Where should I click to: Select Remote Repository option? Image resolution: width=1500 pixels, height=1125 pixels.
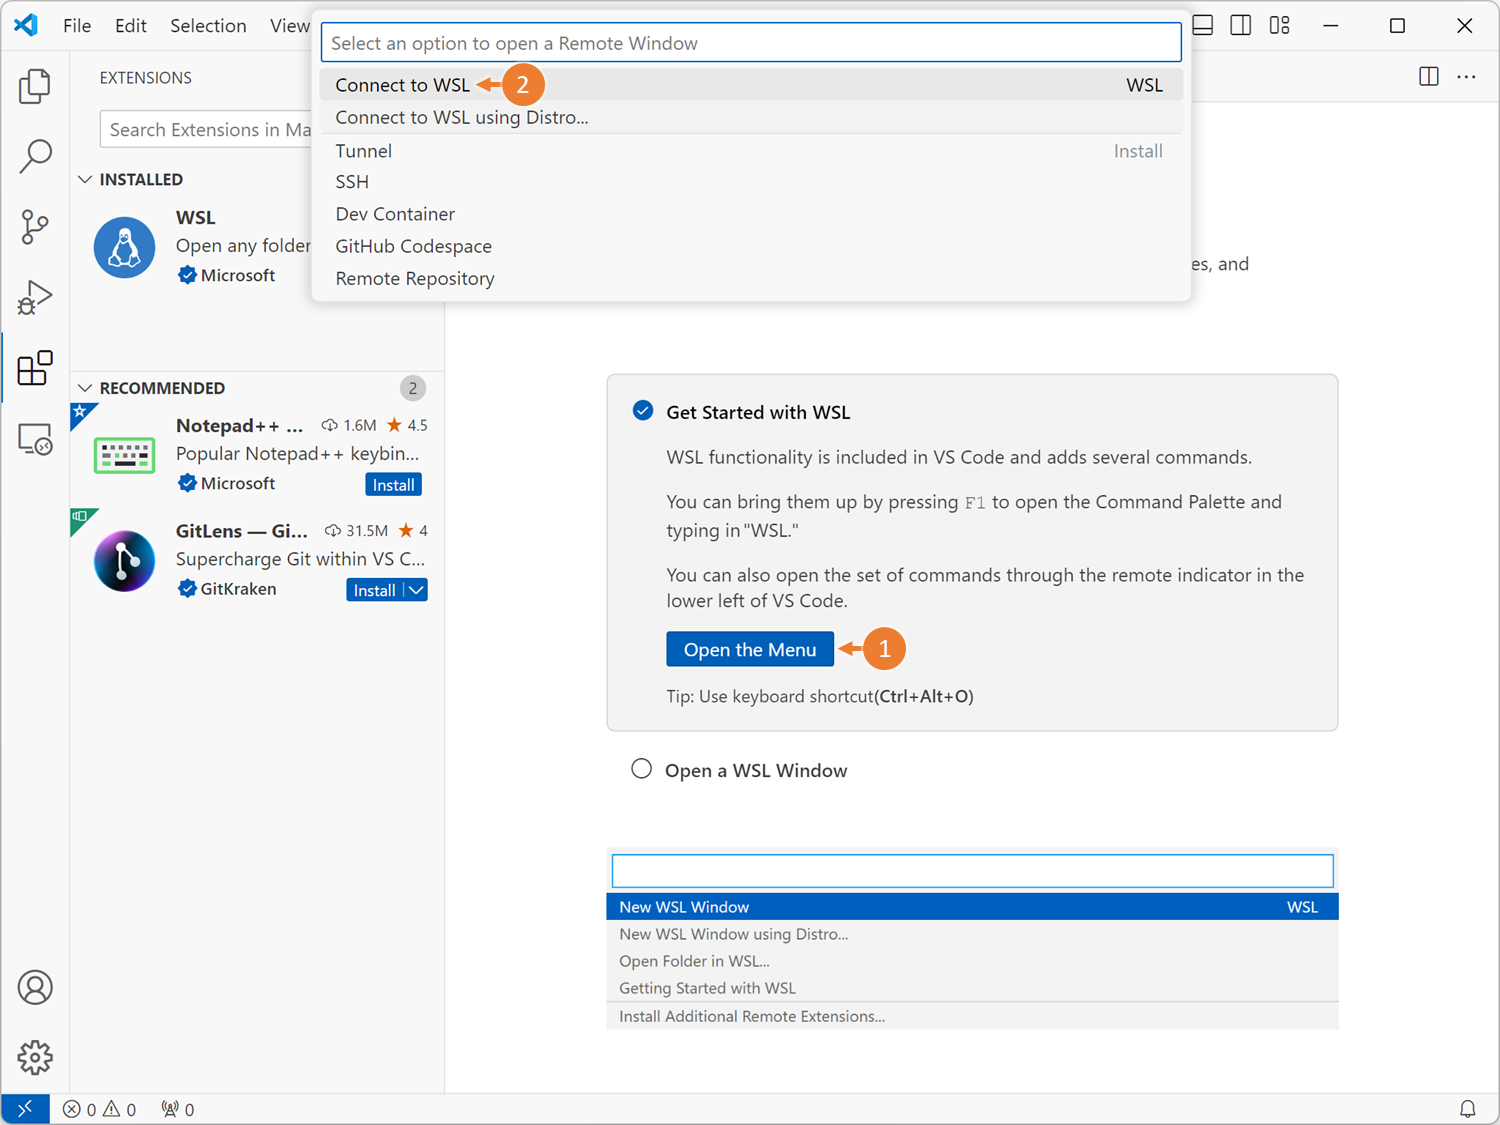pos(751,278)
